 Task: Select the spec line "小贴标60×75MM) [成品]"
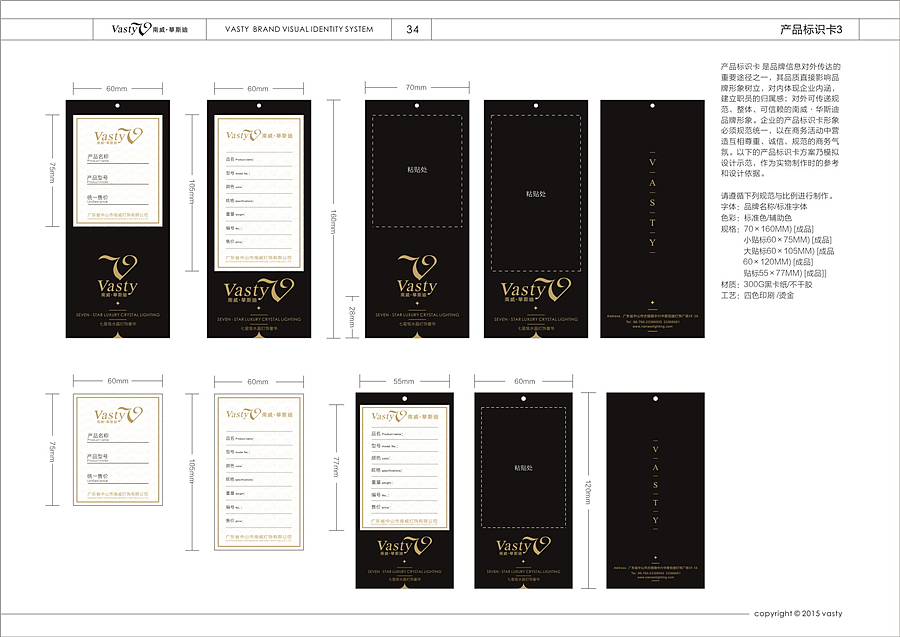[788, 239]
